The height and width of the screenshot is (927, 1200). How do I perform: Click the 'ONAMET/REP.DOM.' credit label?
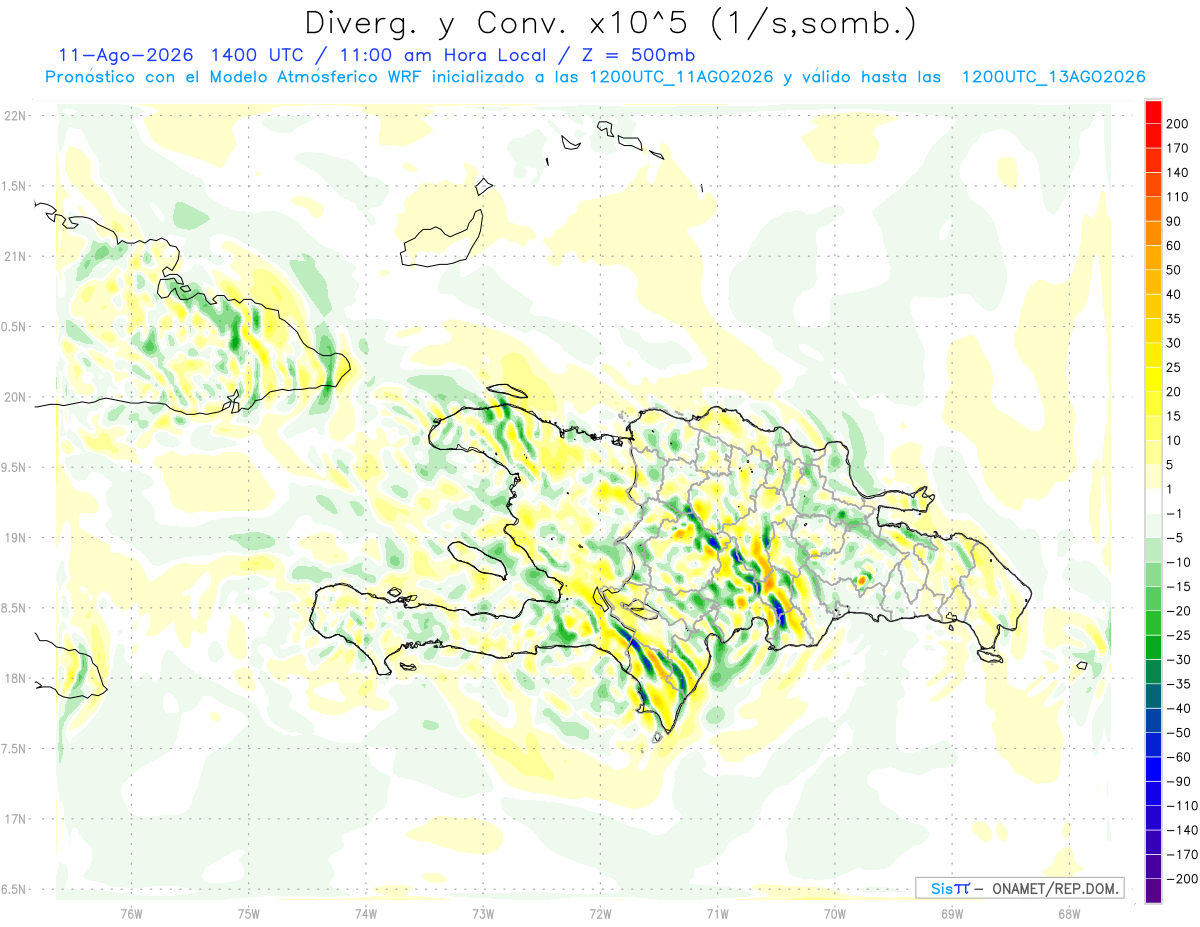(x=1057, y=888)
